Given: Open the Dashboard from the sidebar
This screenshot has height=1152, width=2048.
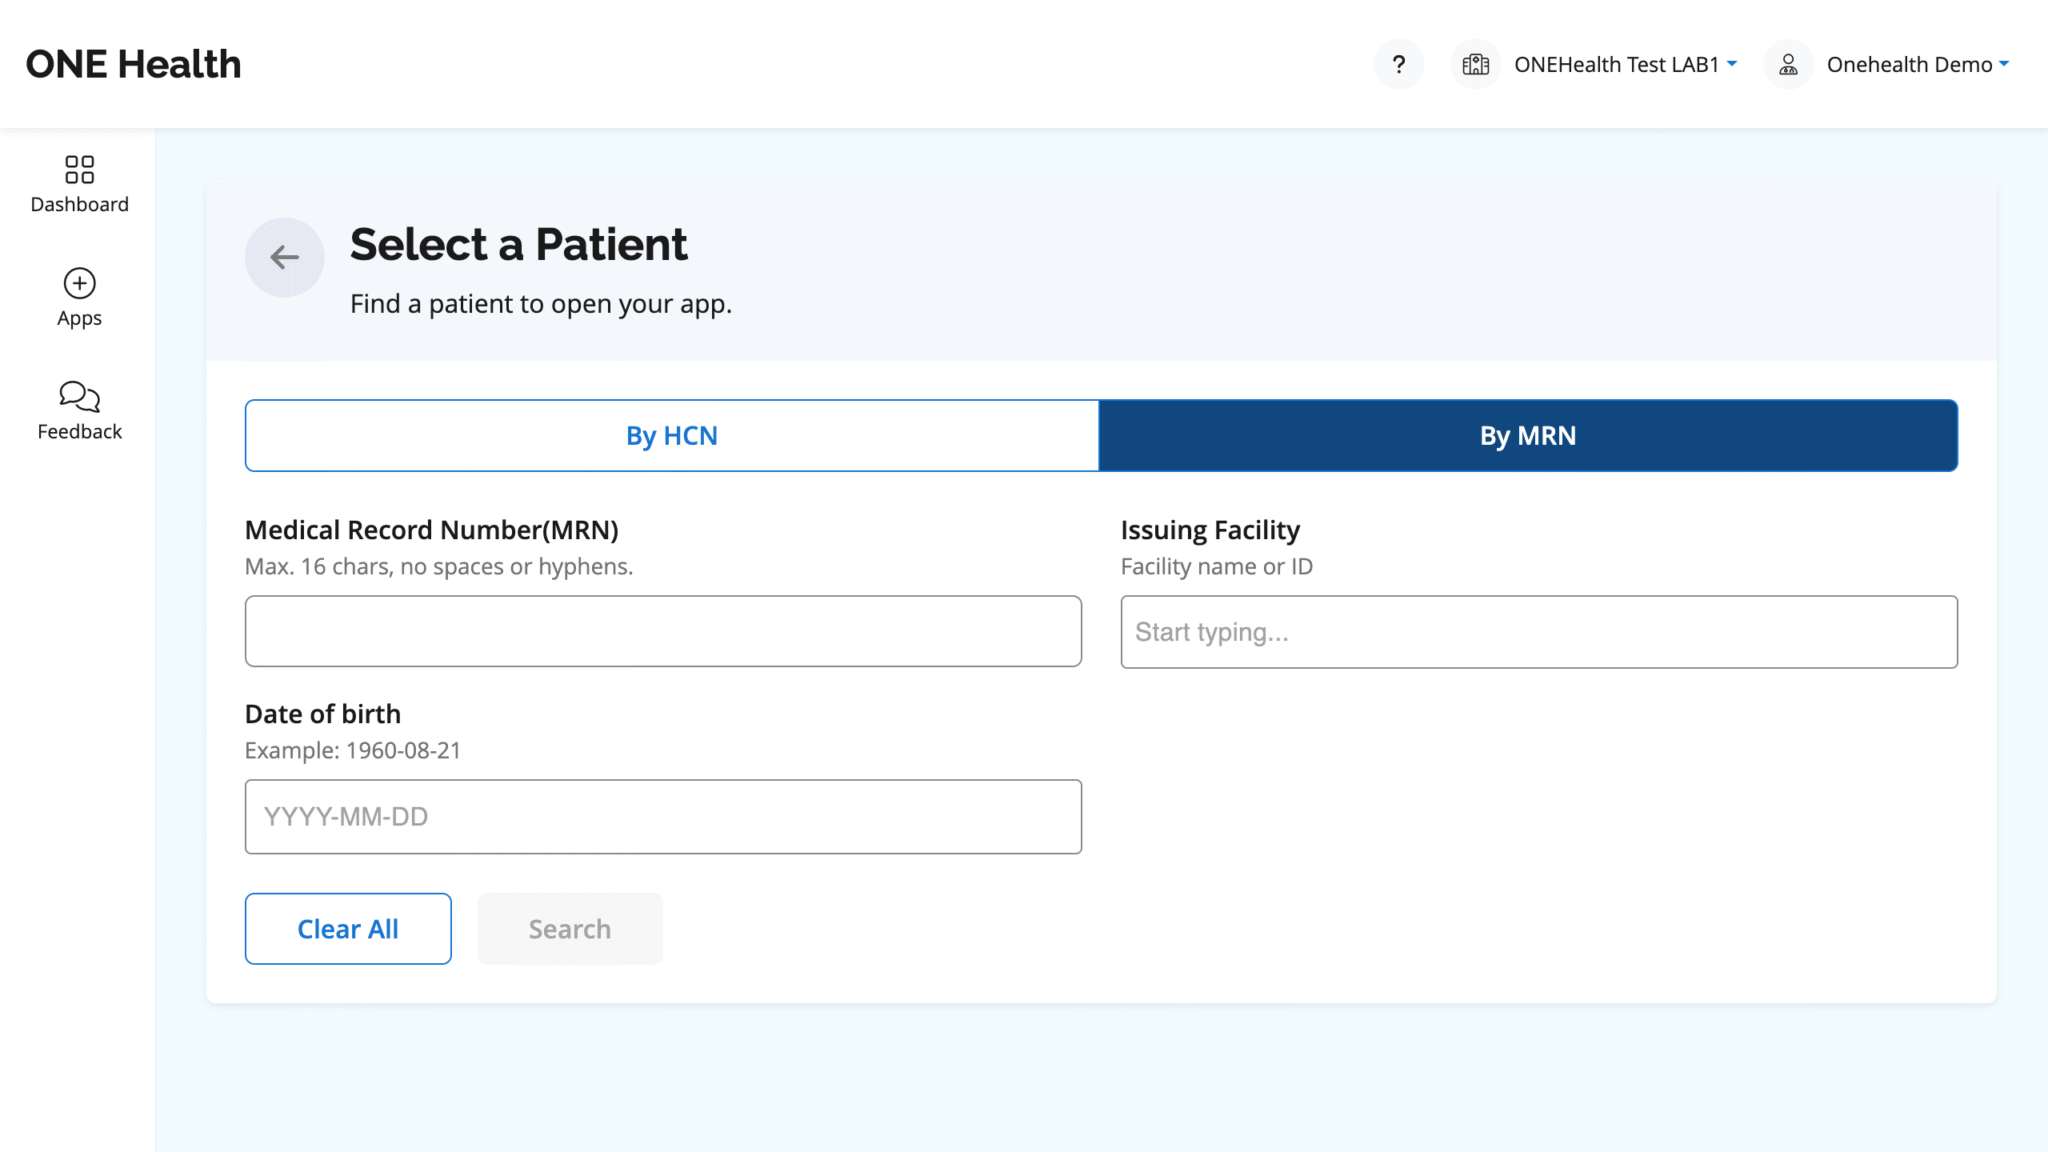Looking at the screenshot, I should click(x=78, y=183).
